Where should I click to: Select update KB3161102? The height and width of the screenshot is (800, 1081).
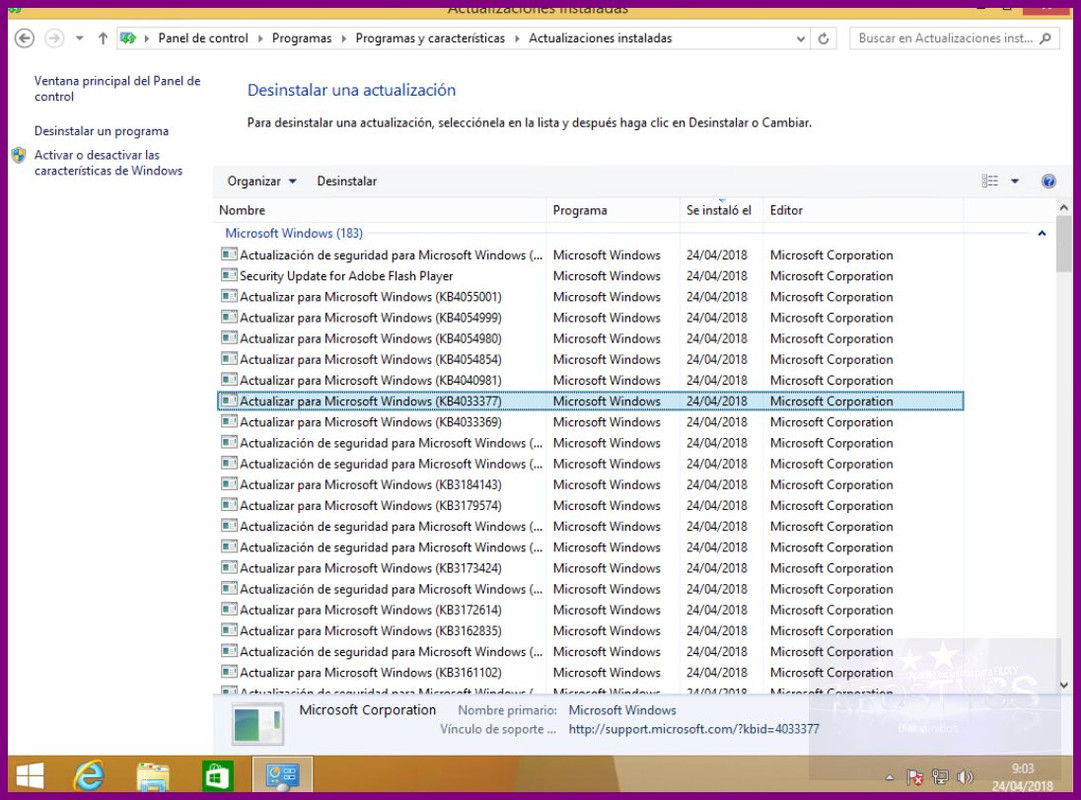[590, 672]
